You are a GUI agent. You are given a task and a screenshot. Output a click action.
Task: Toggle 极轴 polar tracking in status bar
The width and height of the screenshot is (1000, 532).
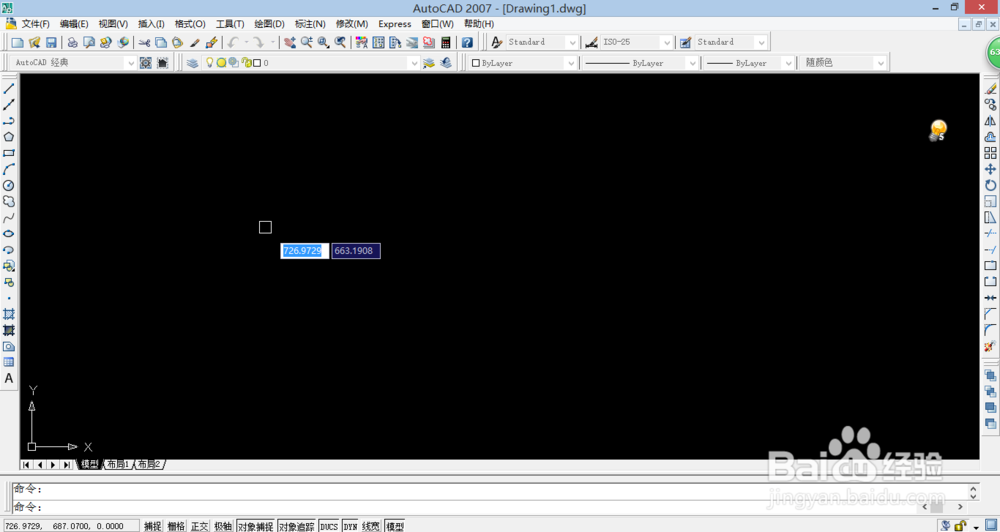pyautogui.click(x=223, y=526)
